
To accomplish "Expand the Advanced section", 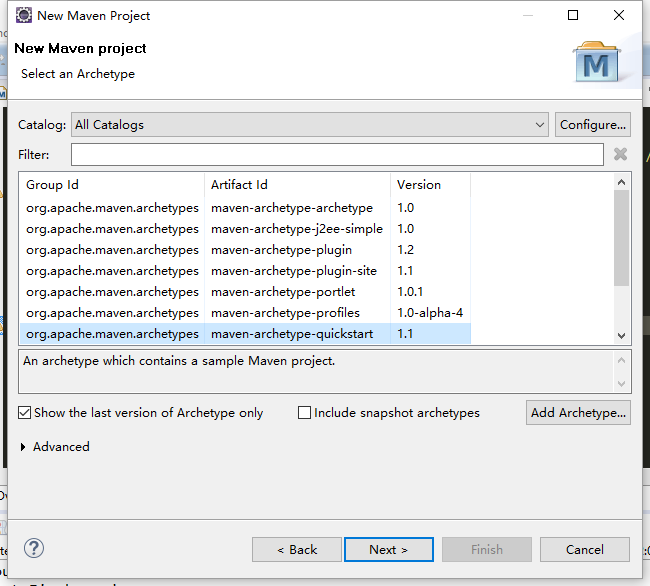I will [23, 447].
